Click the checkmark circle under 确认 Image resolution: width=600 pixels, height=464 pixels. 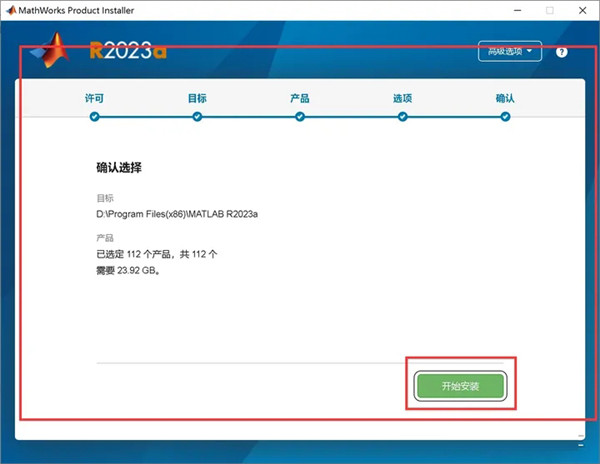[505, 117]
